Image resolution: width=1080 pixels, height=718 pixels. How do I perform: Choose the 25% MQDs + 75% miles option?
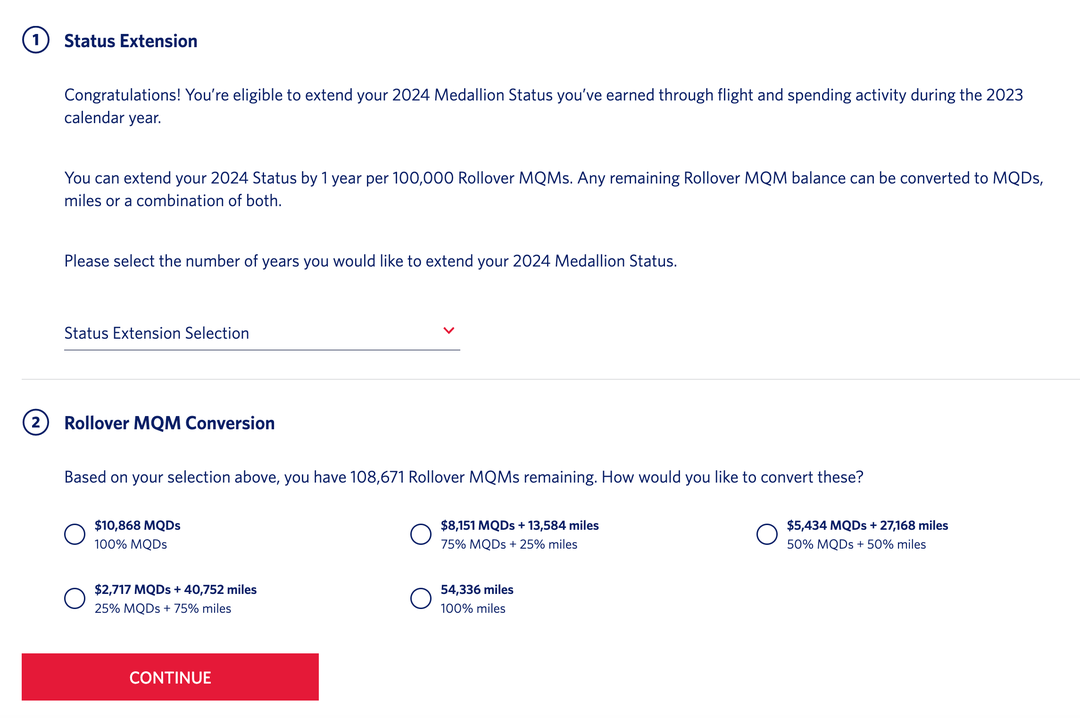tap(74, 598)
